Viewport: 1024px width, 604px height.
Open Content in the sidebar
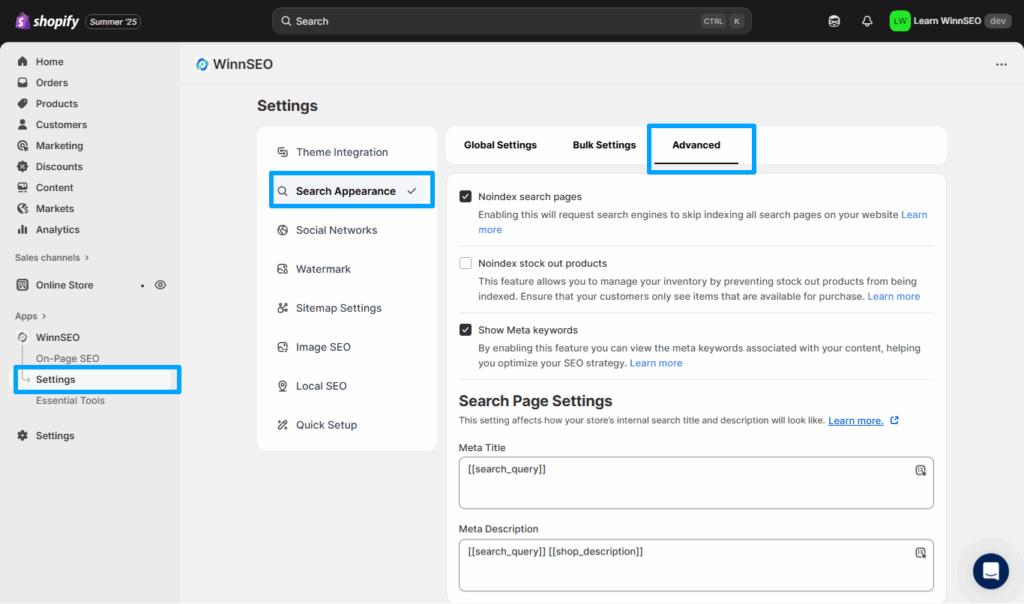(54, 187)
